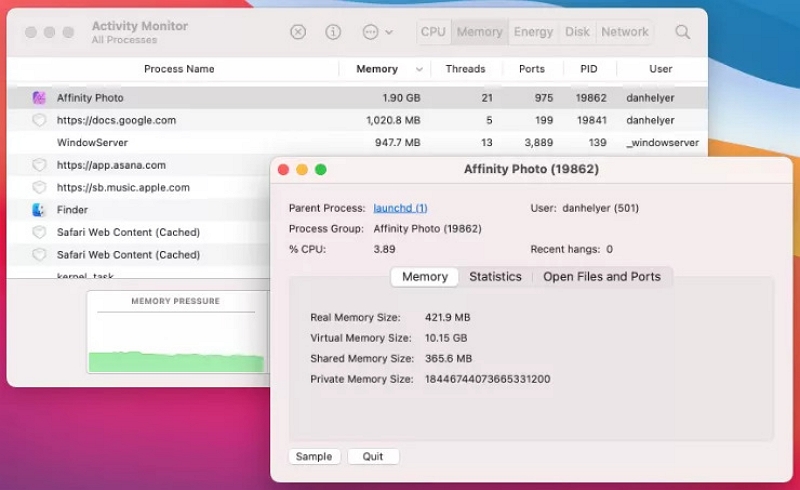Image resolution: width=800 pixels, height=490 pixels.
Task: Zoom Affinity Photo info window with green button
Action: (320, 169)
